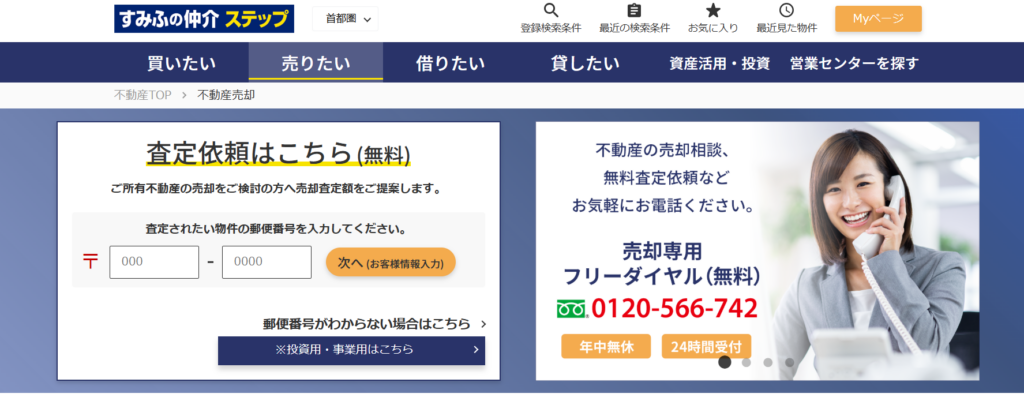Click the free dial logo icon

click(573, 308)
